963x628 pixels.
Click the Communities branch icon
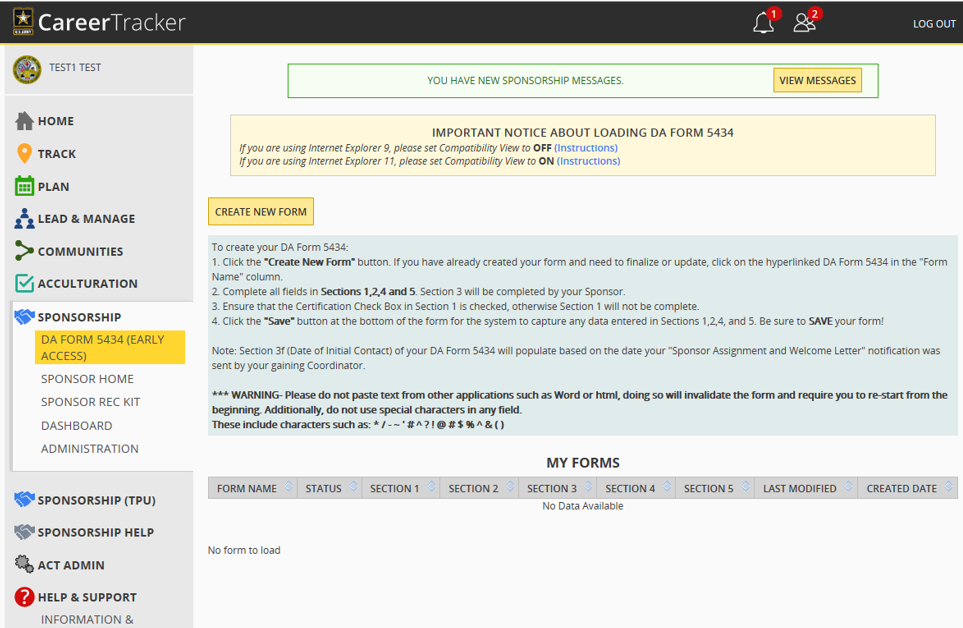point(24,251)
